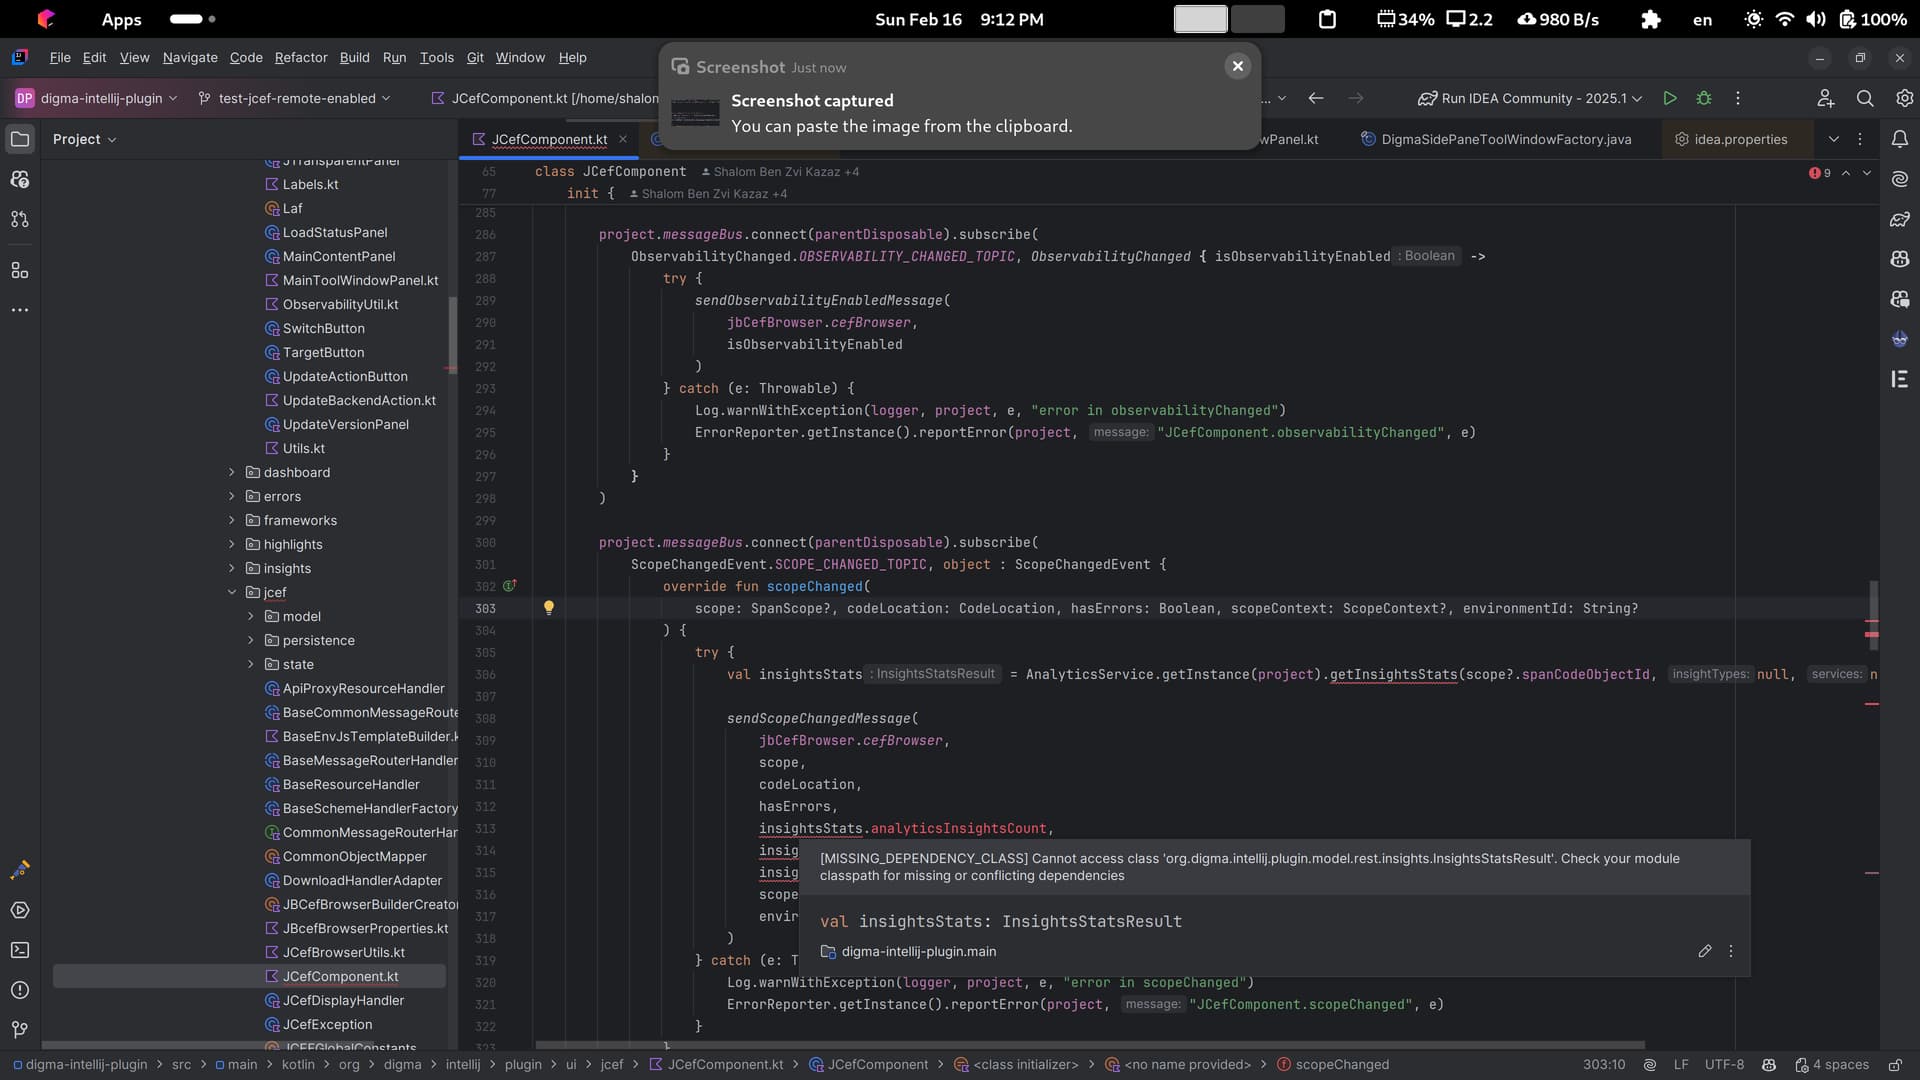Toggle read-only lock icon in status bar

point(1894,1065)
